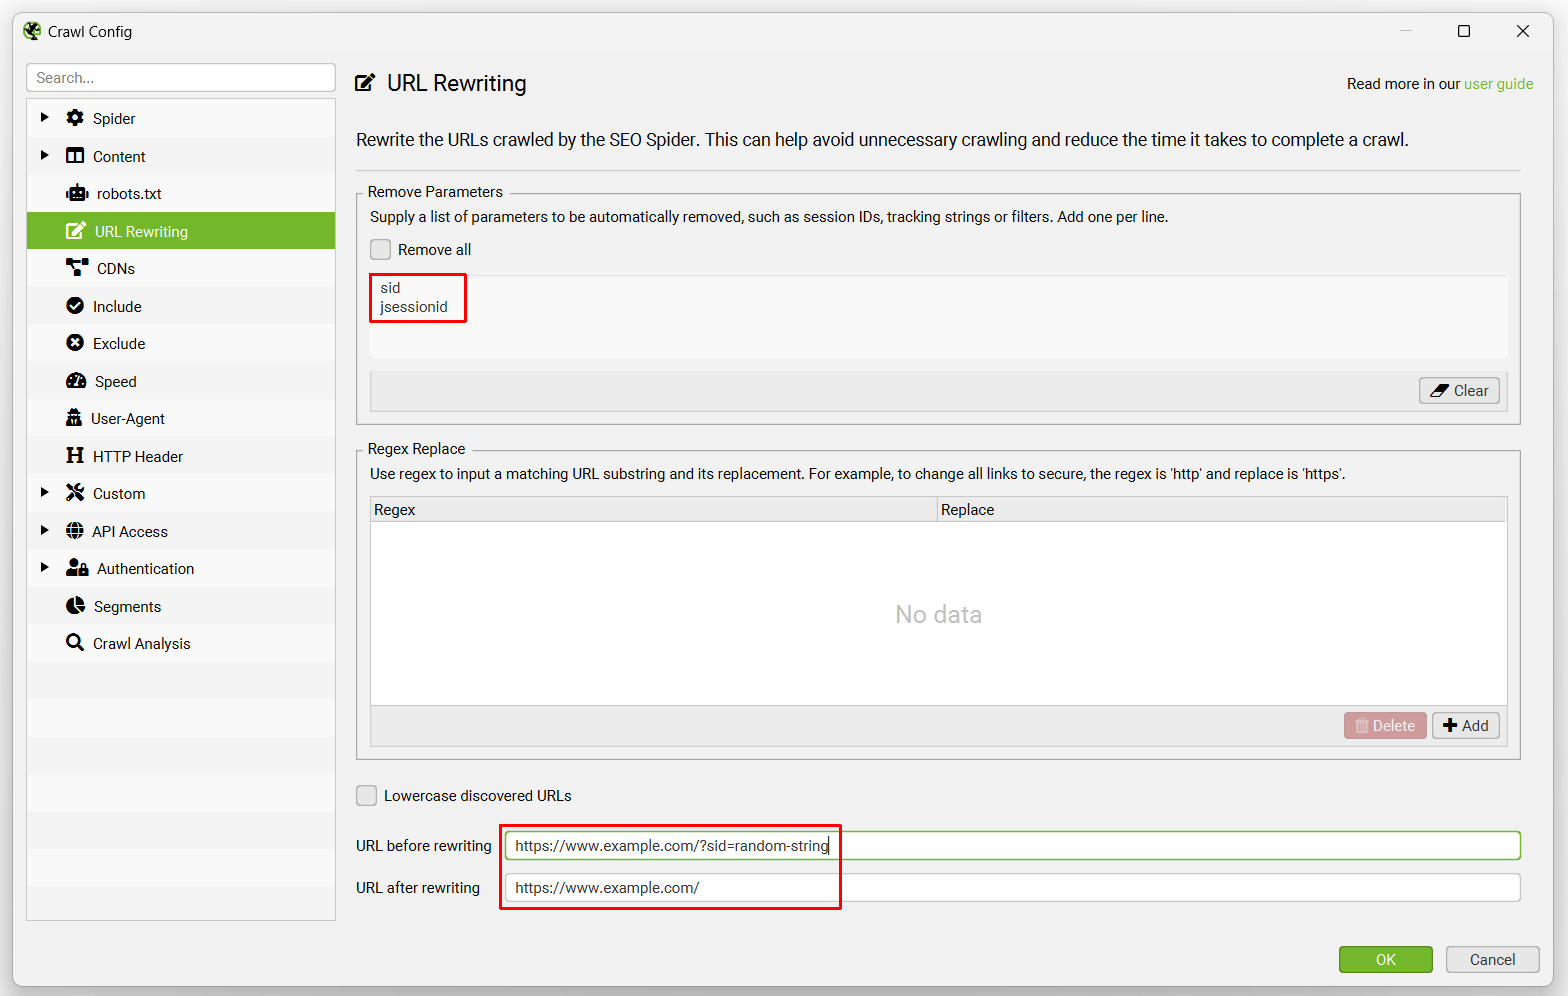The height and width of the screenshot is (996, 1568).
Task: Click the Include checkmark icon
Action: (75, 306)
